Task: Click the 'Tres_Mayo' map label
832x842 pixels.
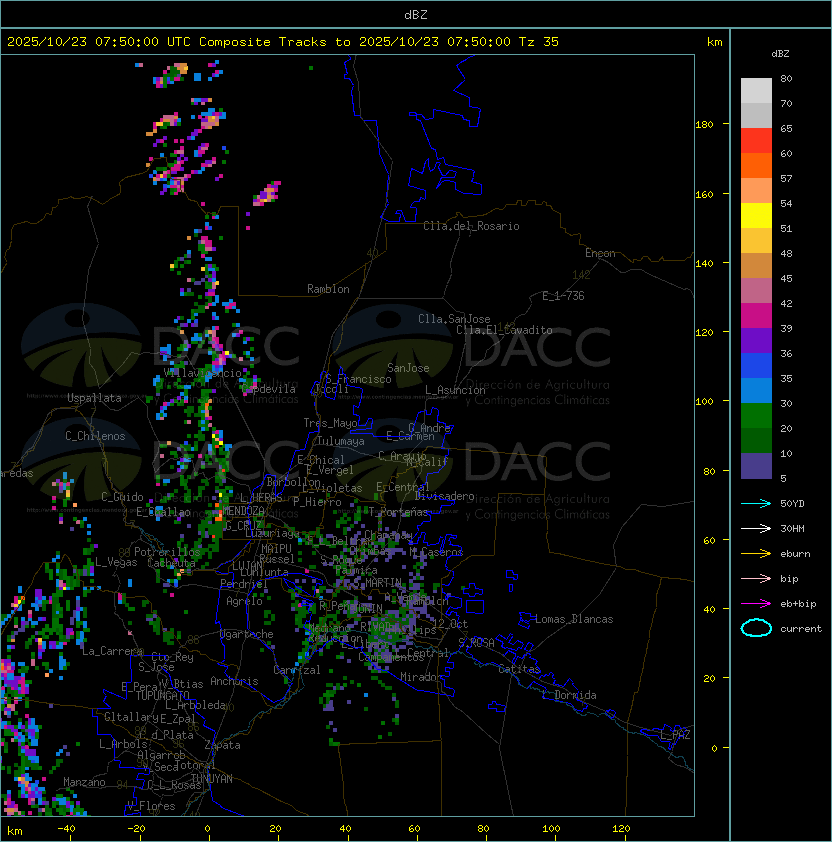Action: coord(330,423)
